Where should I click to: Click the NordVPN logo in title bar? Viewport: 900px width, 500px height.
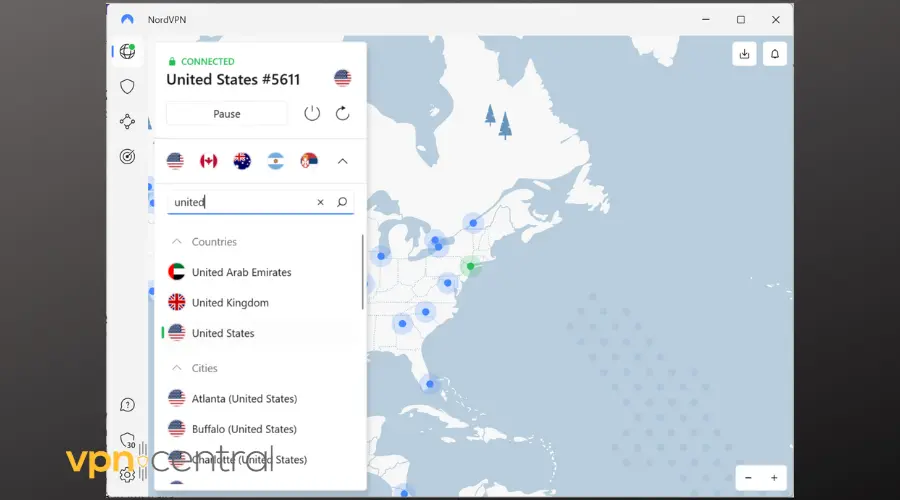click(127, 20)
